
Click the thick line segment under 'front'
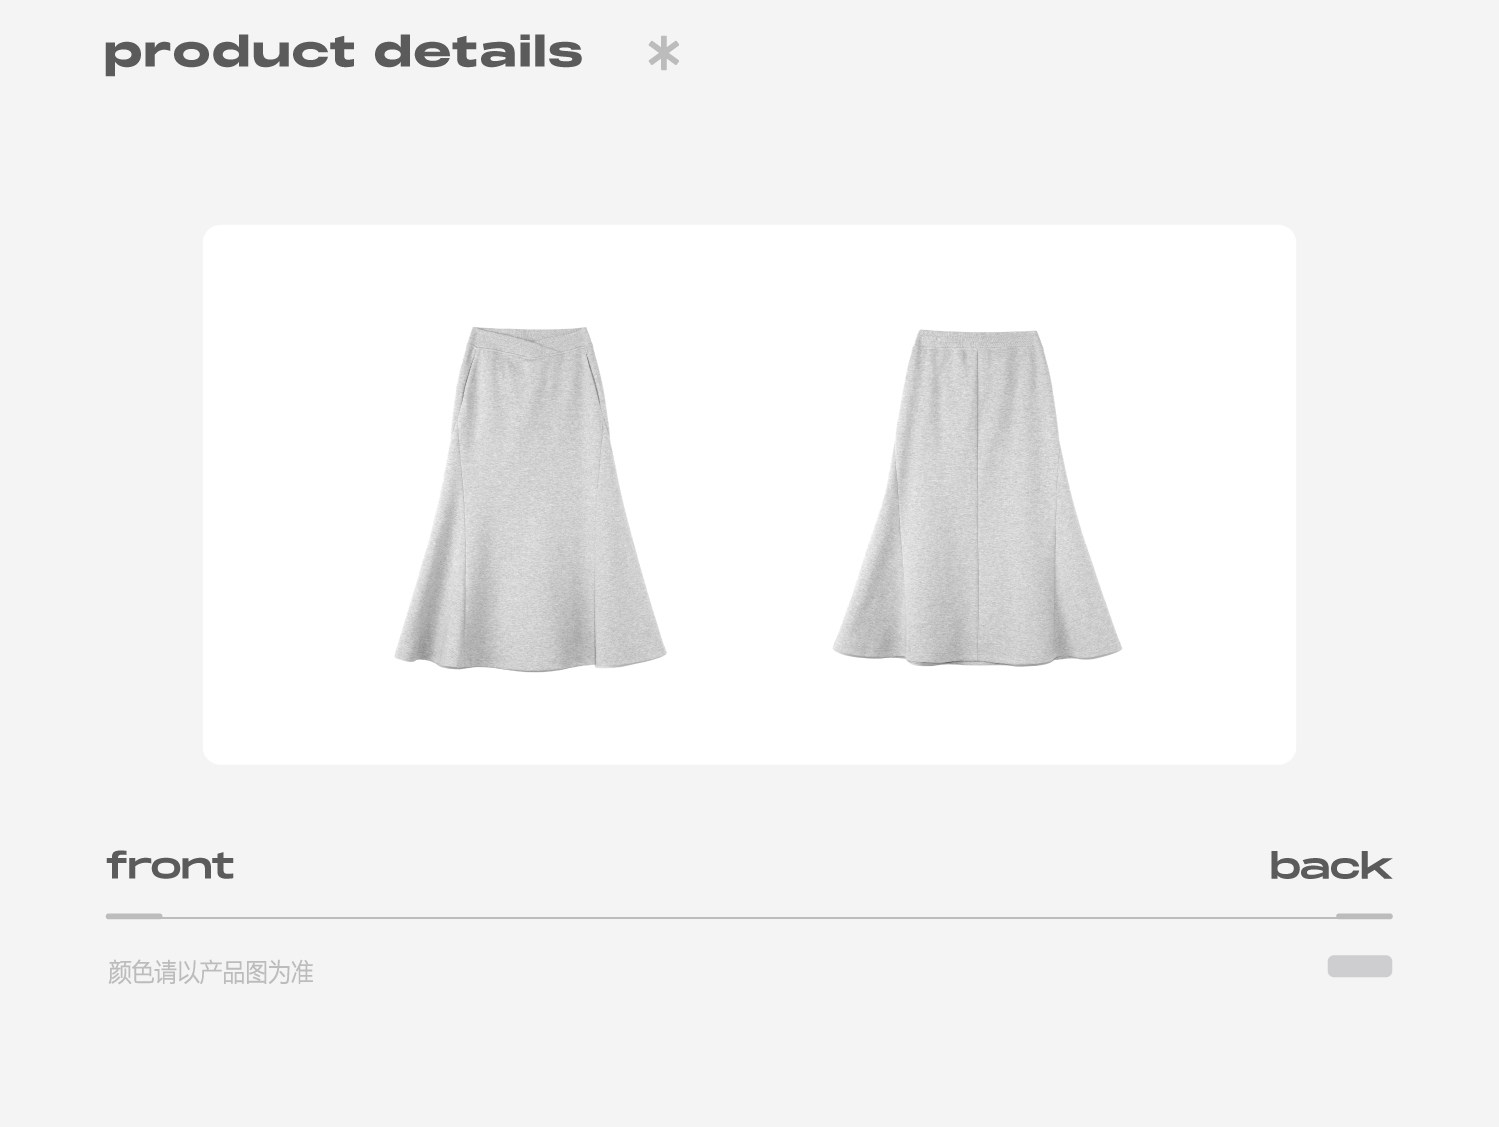click(x=134, y=915)
